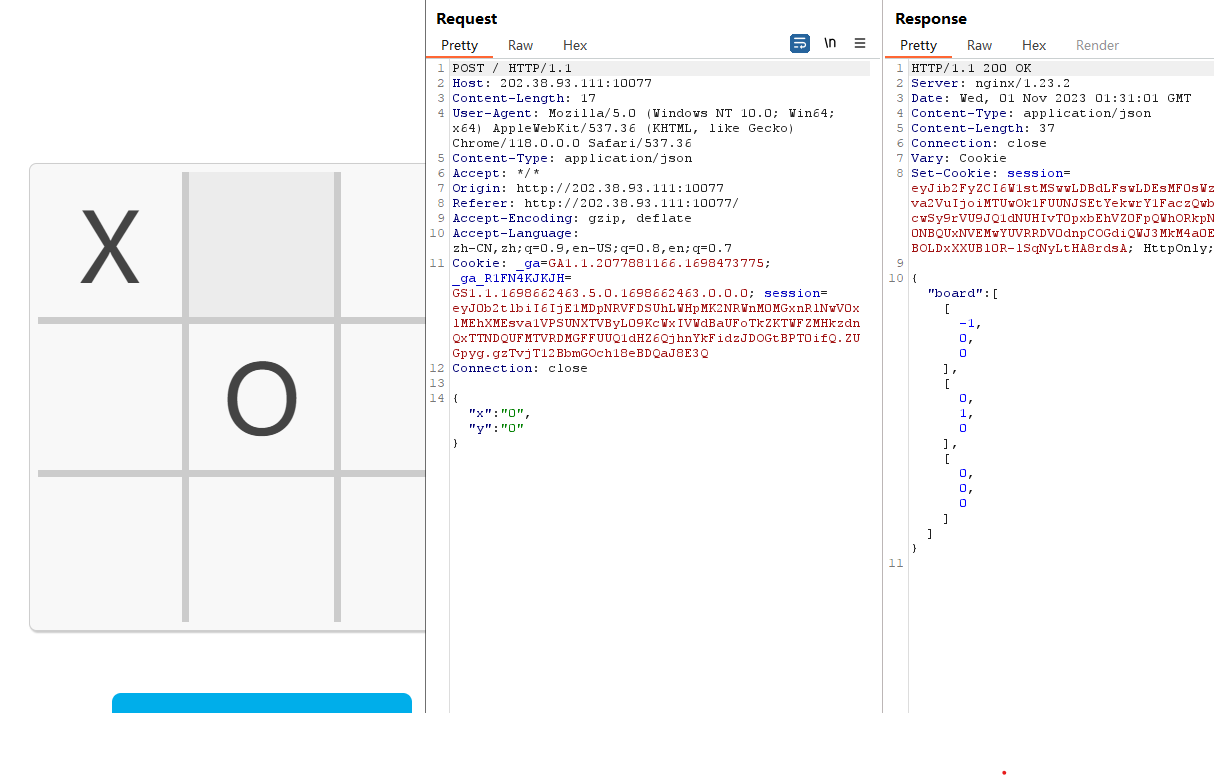The width and height of the screenshot is (1214, 776).
Task: Click the response 'Content-Type: application/json' header
Action: click(x=1031, y=113)
